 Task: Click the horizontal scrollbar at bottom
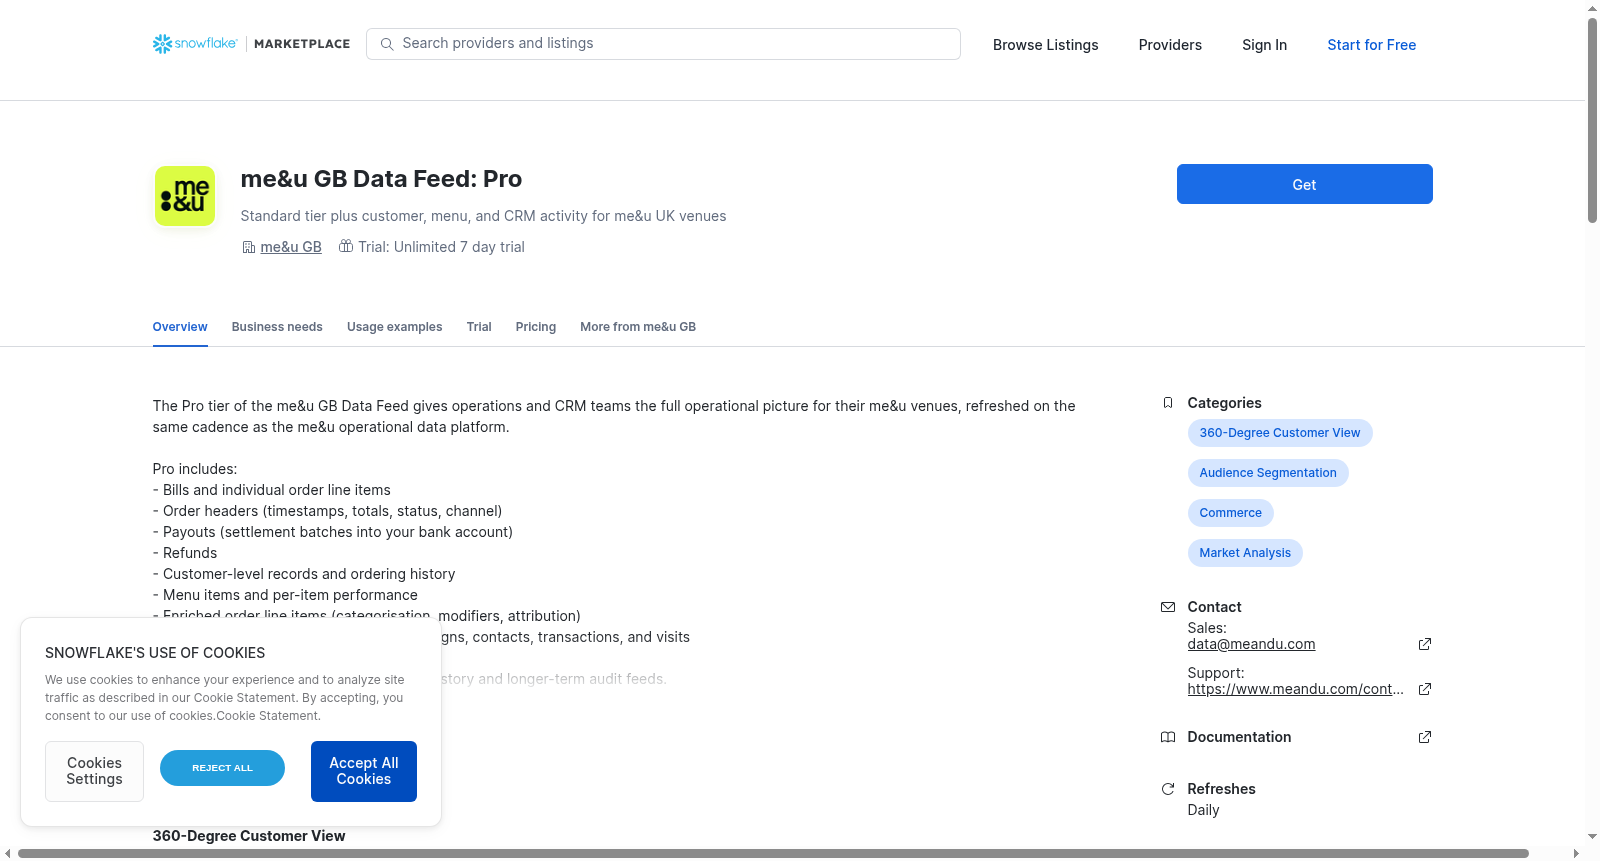[x=773, y=853]
